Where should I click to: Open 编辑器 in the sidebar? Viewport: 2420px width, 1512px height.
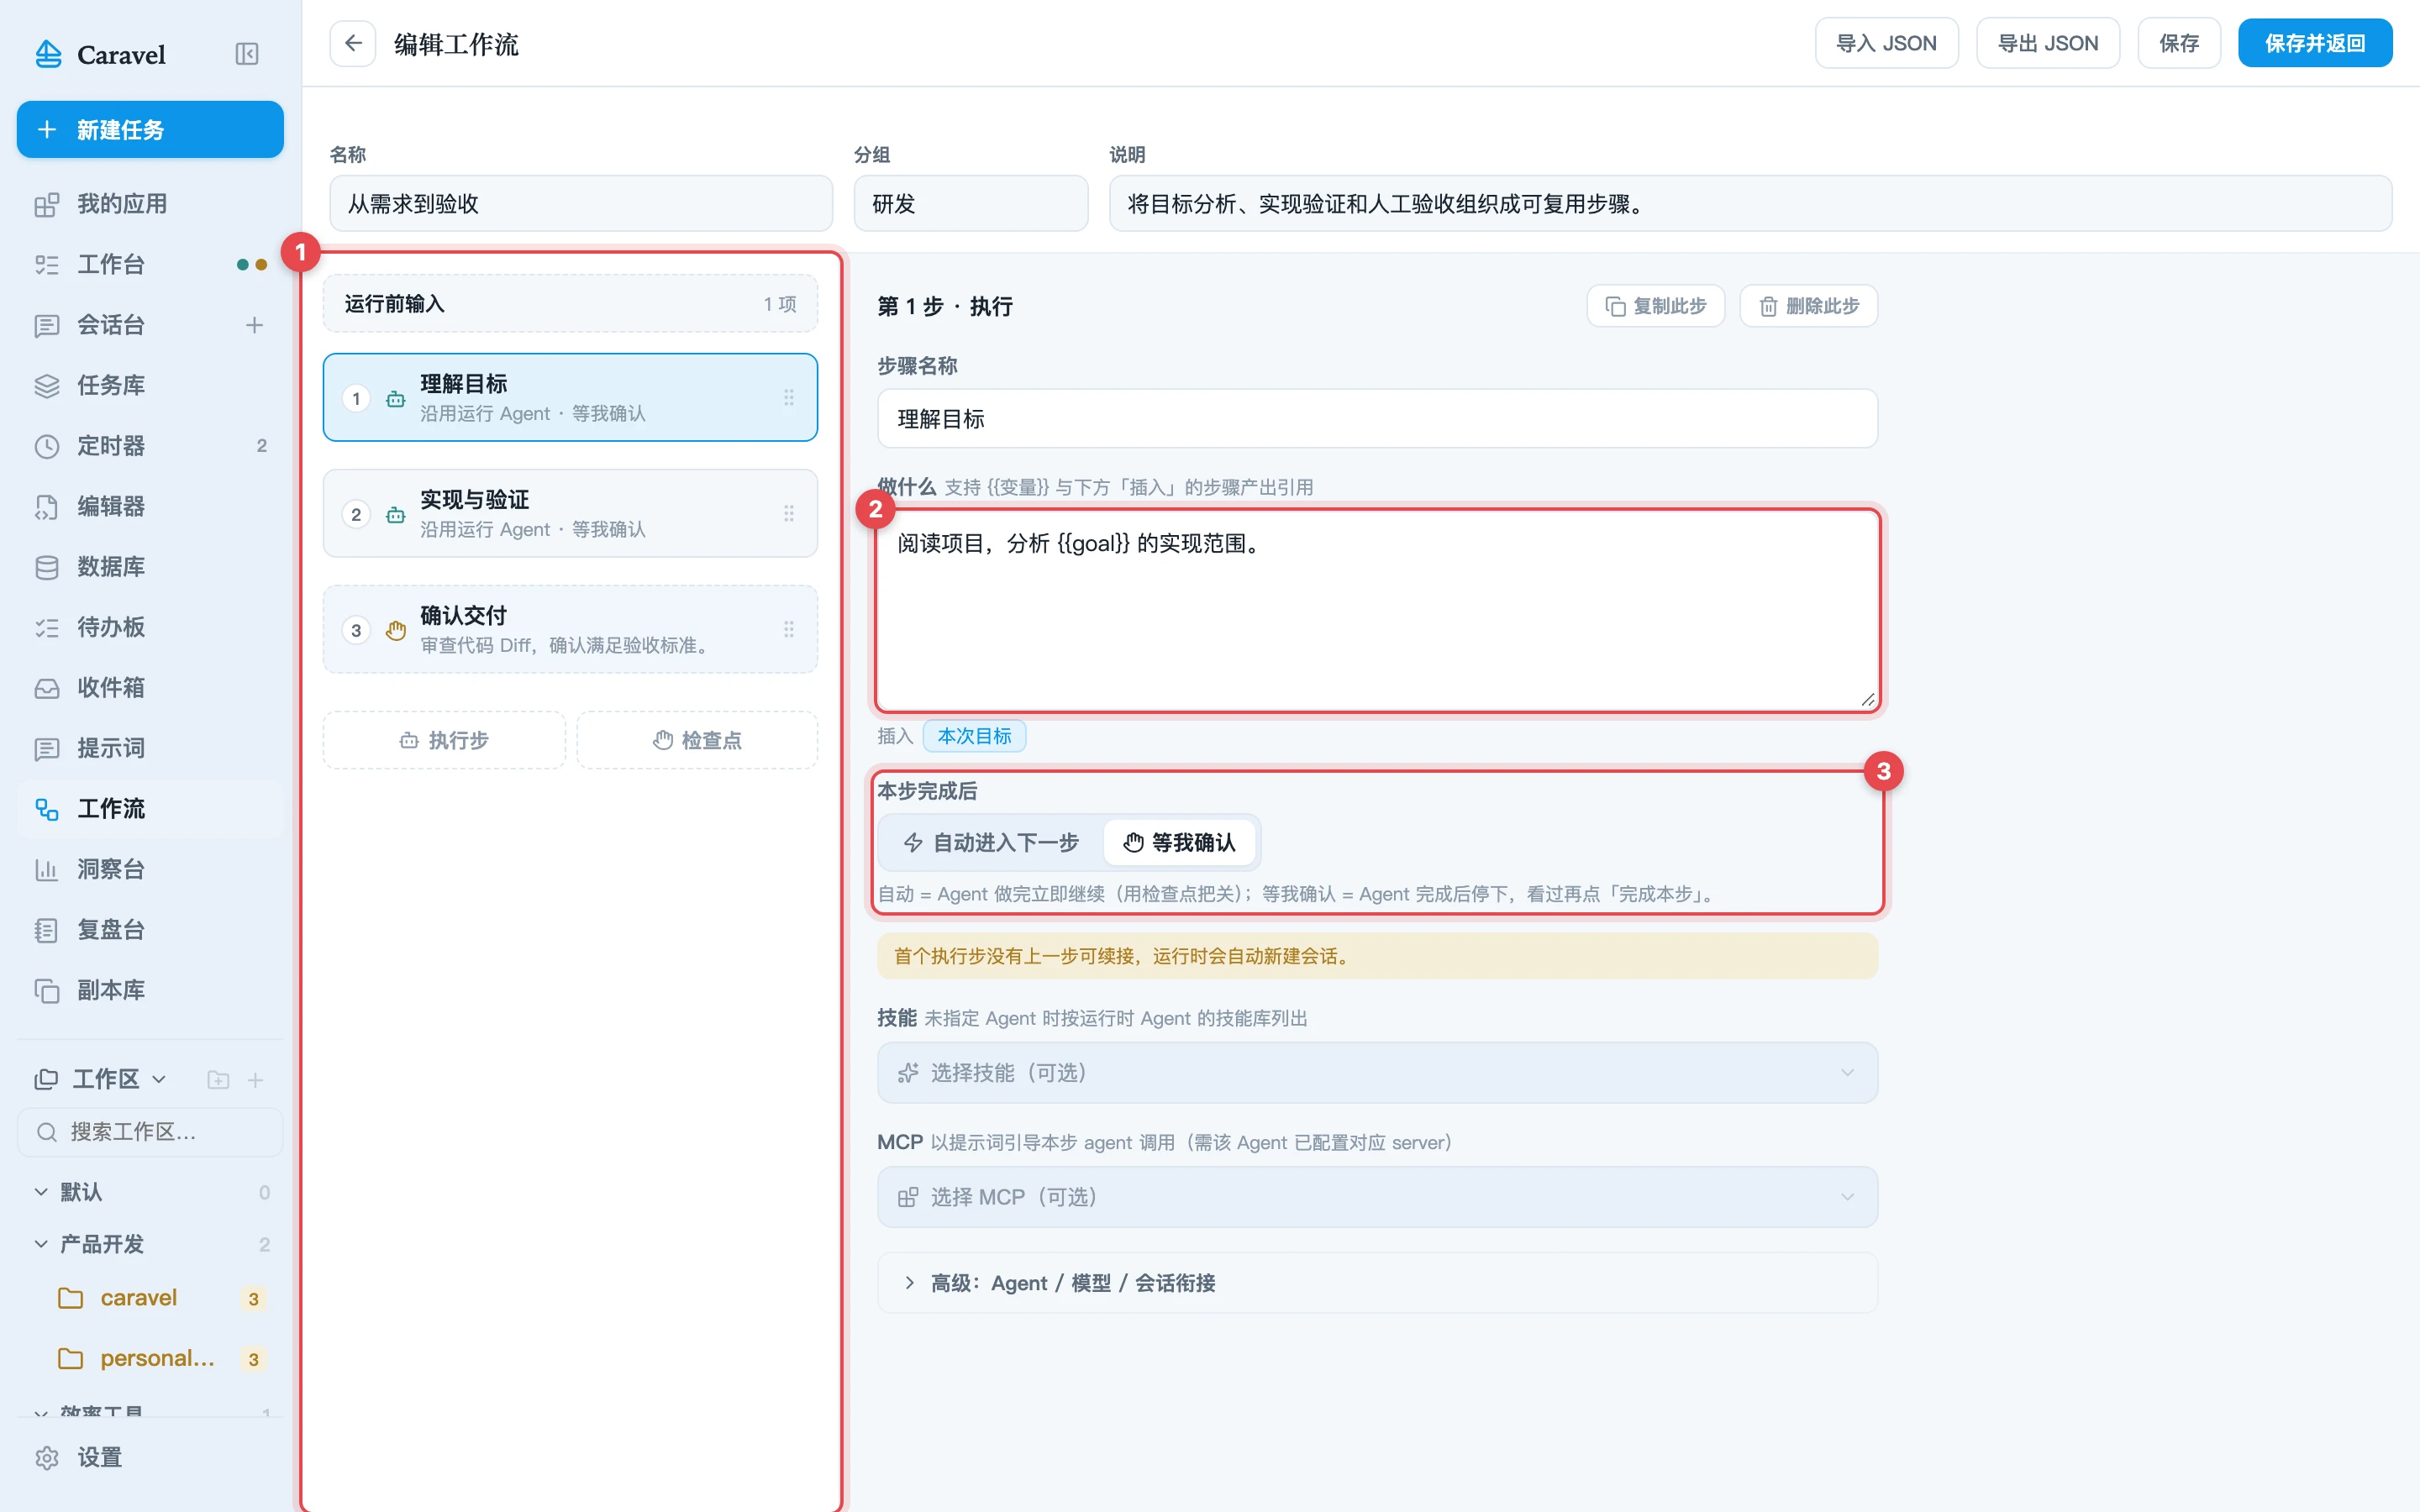pos(150,507)
